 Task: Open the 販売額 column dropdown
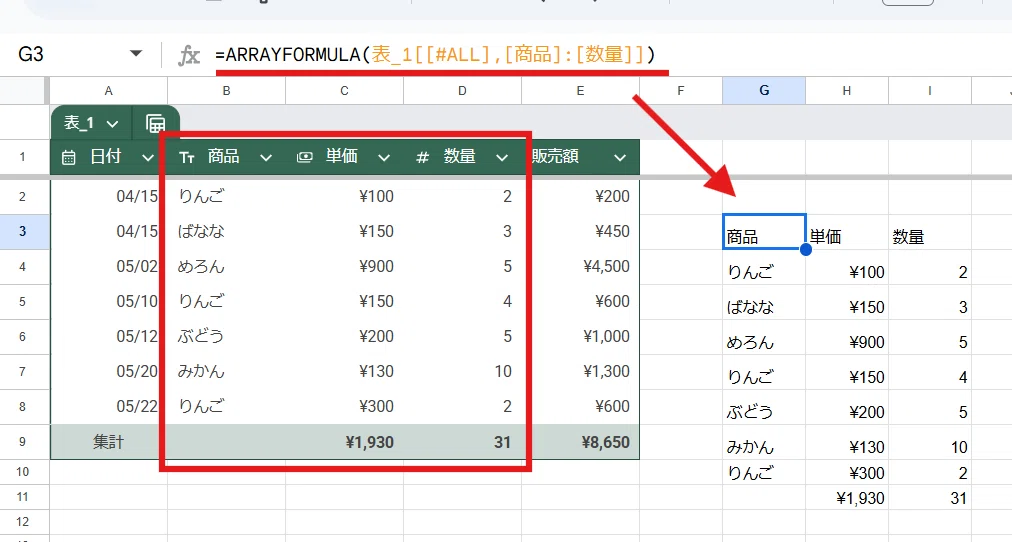[620, 157]
